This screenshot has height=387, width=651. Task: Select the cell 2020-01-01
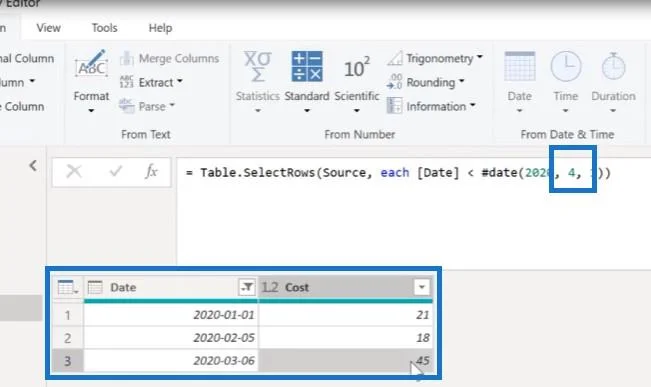171,315
